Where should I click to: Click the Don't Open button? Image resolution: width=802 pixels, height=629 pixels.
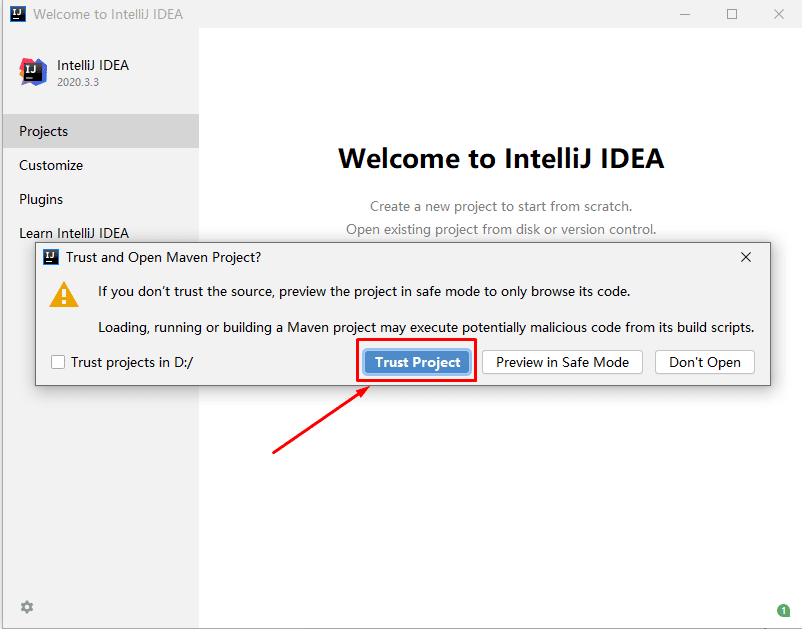pyautogui.click(x=704, y=362)
